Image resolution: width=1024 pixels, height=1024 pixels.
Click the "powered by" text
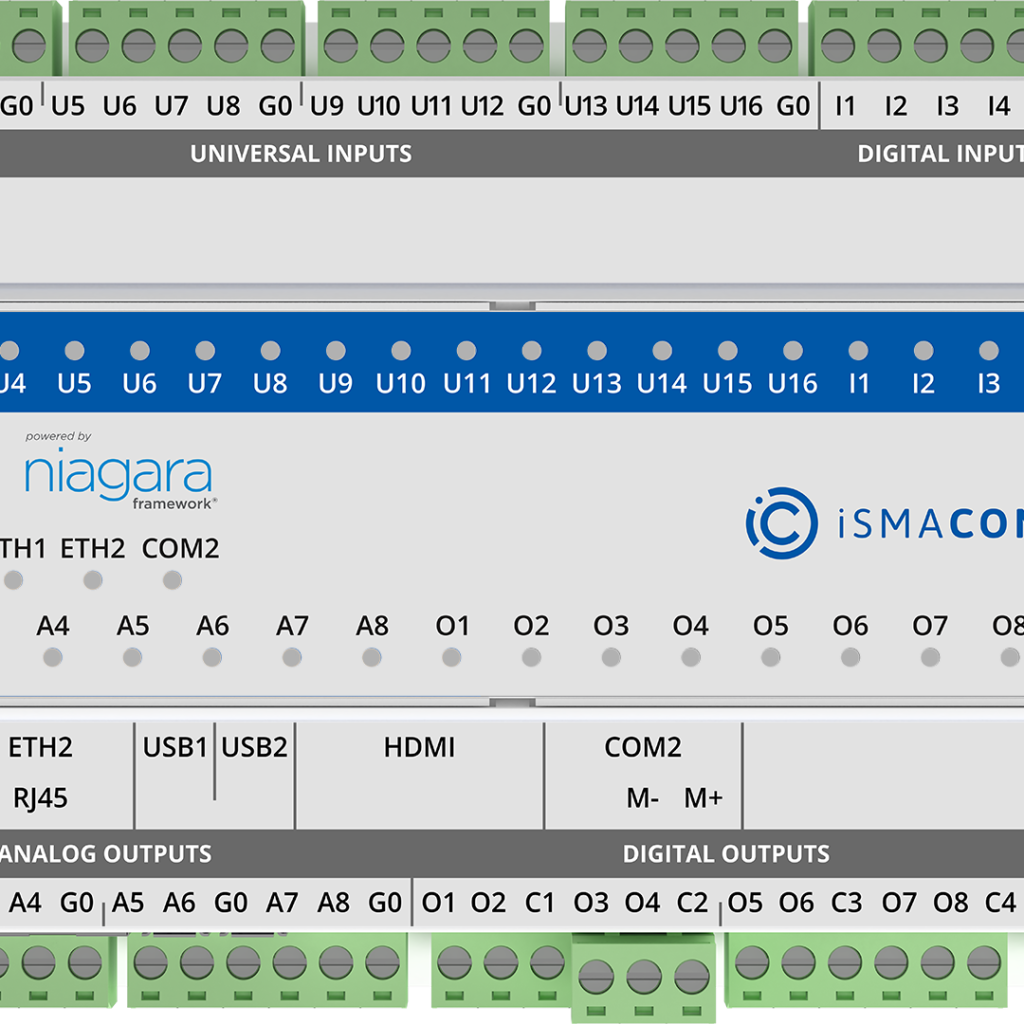point(58,436)
